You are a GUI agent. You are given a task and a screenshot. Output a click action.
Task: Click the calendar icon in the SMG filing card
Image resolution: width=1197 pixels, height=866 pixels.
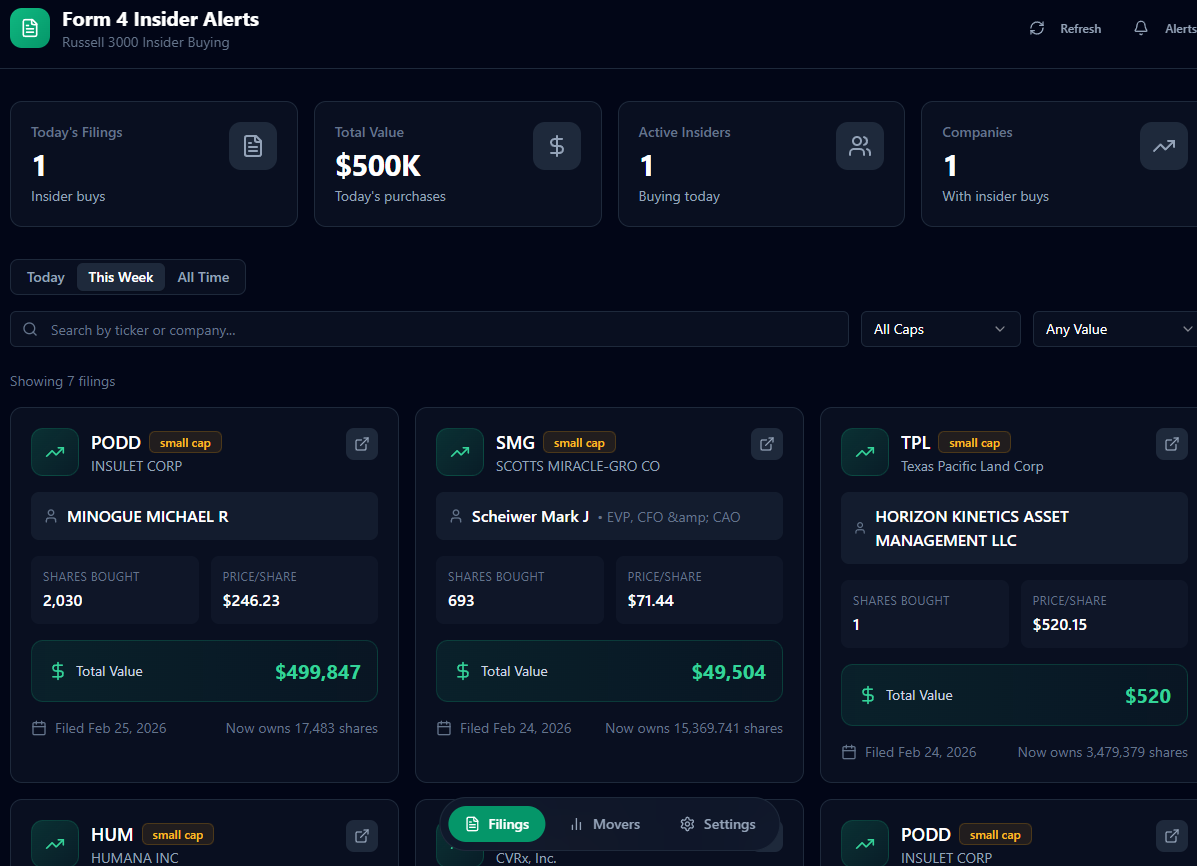444,728
